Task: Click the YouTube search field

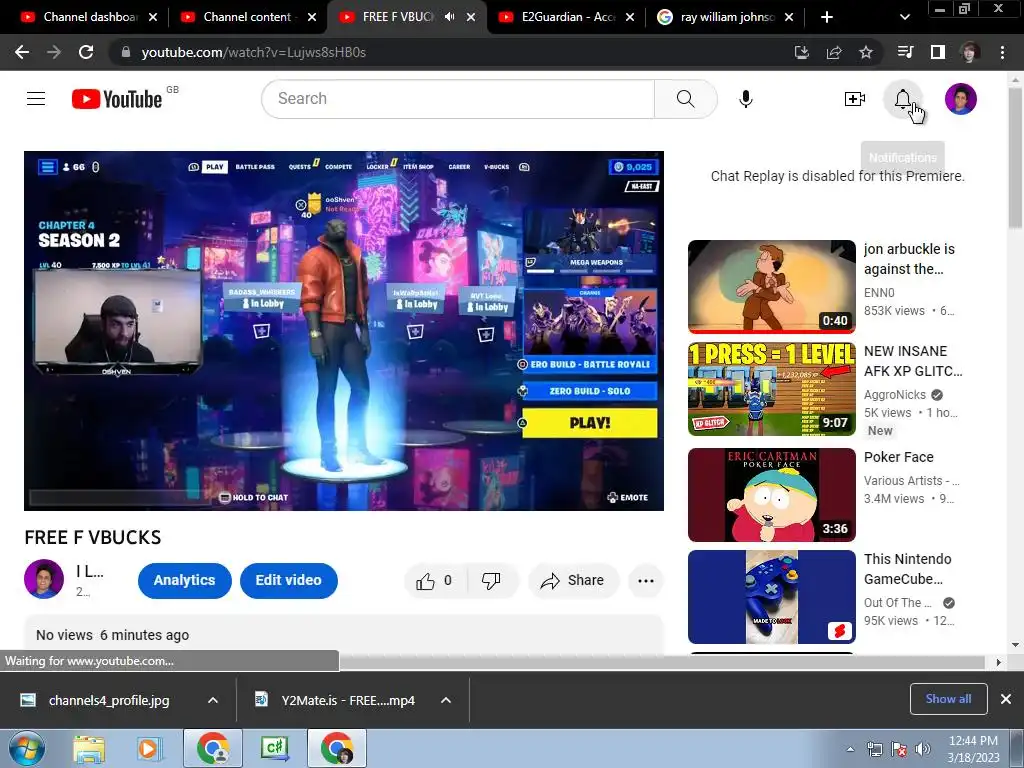Action: [x=457, y=99]
